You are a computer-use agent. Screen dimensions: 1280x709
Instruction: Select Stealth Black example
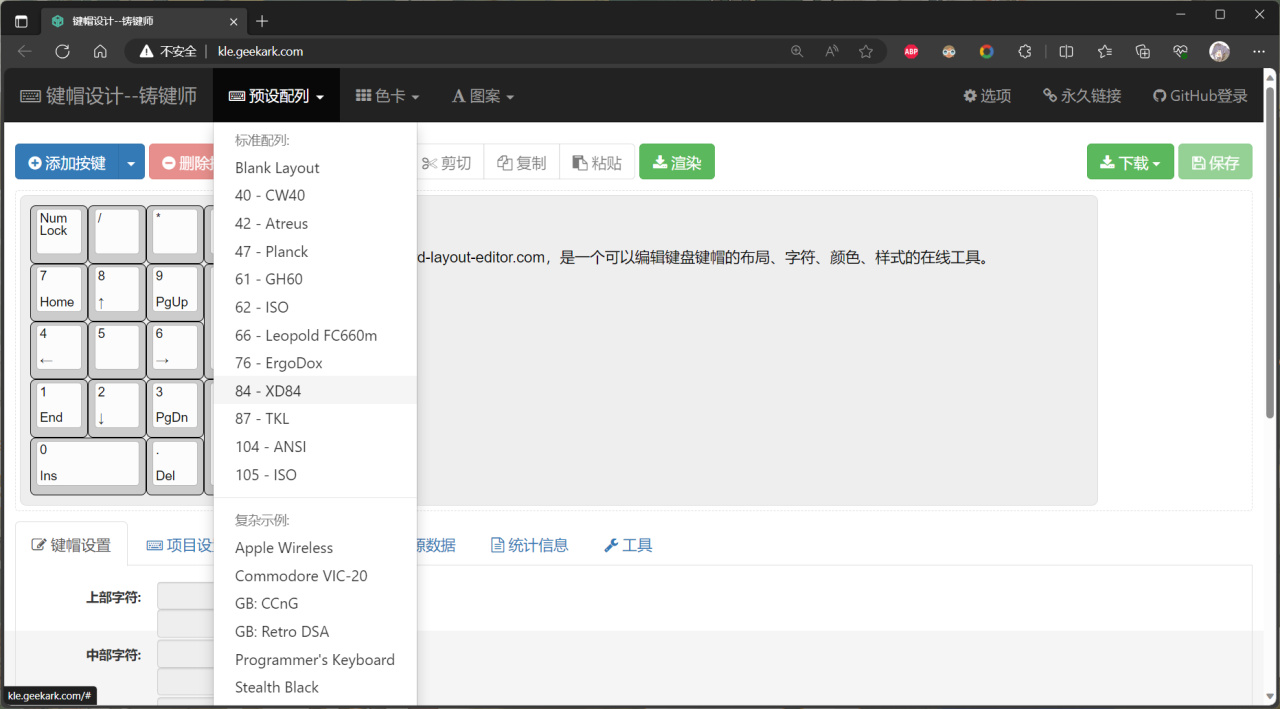(315, 688)
